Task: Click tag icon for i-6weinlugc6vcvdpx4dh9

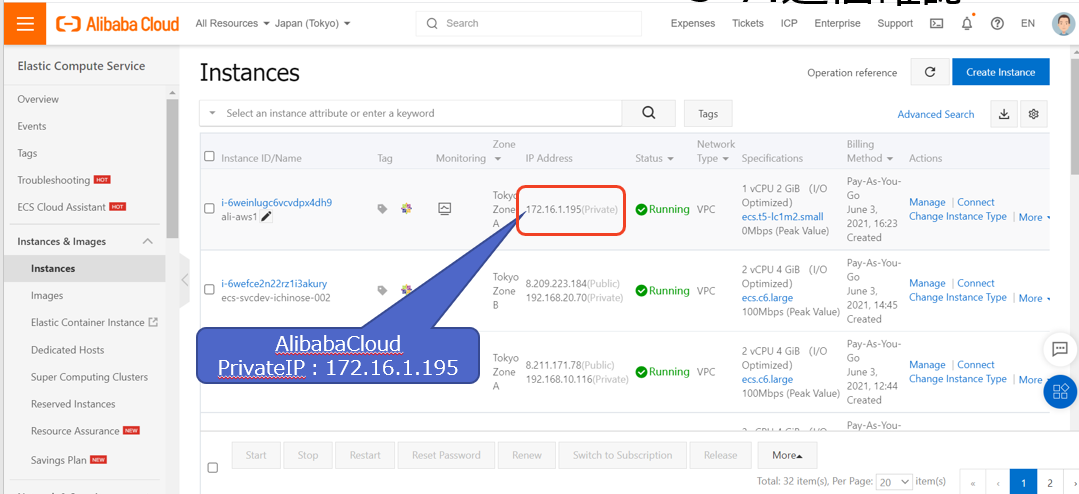Action: (382, 208)
